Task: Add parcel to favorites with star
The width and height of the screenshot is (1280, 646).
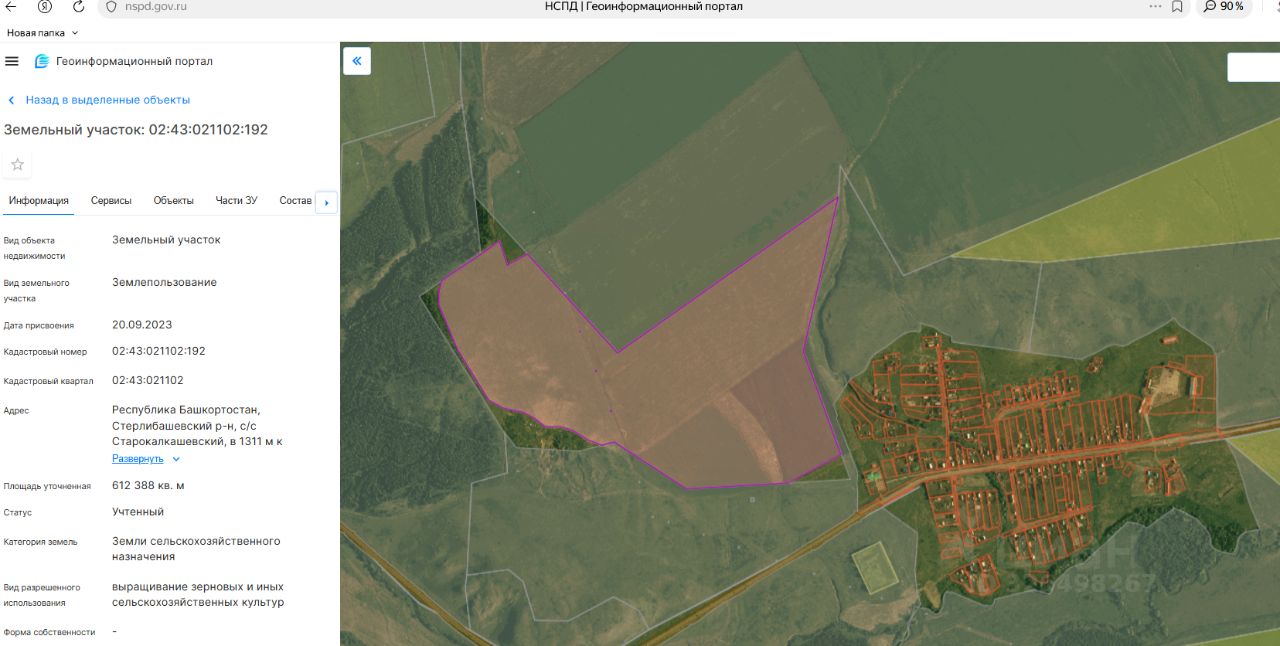Action: coord(17,164)
